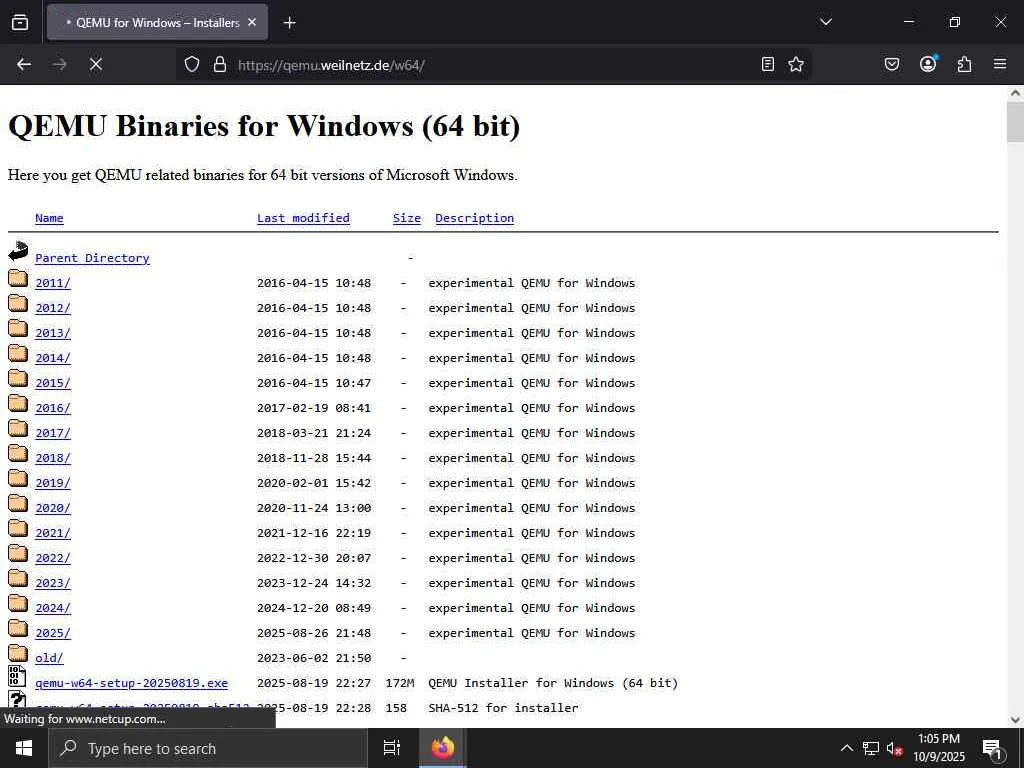This screenshot has width=1024, height=768.
Task: Open the 2016/ folder link
Action: point(53,408)
